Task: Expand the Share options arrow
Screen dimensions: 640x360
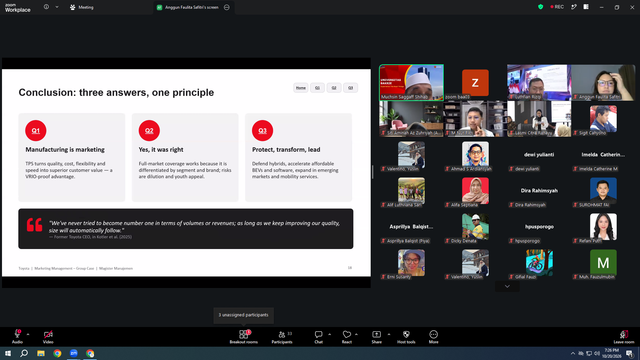Action: pyautogui.click(x=389, y=334)
